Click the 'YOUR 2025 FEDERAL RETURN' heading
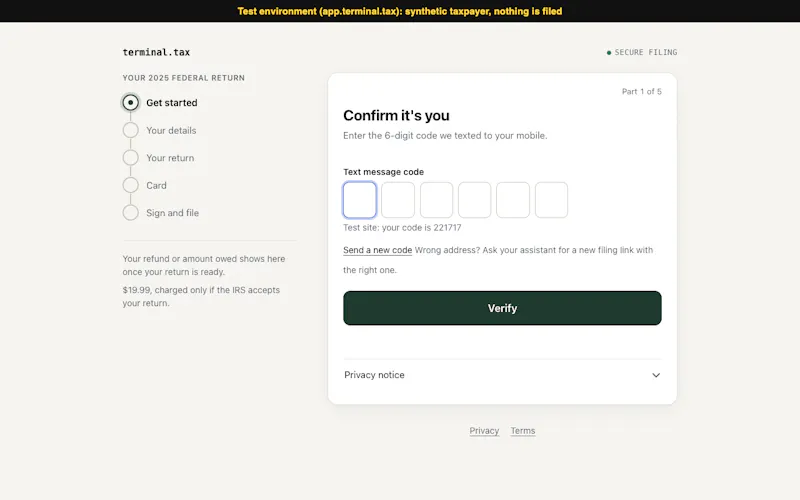The width and height of the screenshot is (800, 500). [x=184, y=78]
